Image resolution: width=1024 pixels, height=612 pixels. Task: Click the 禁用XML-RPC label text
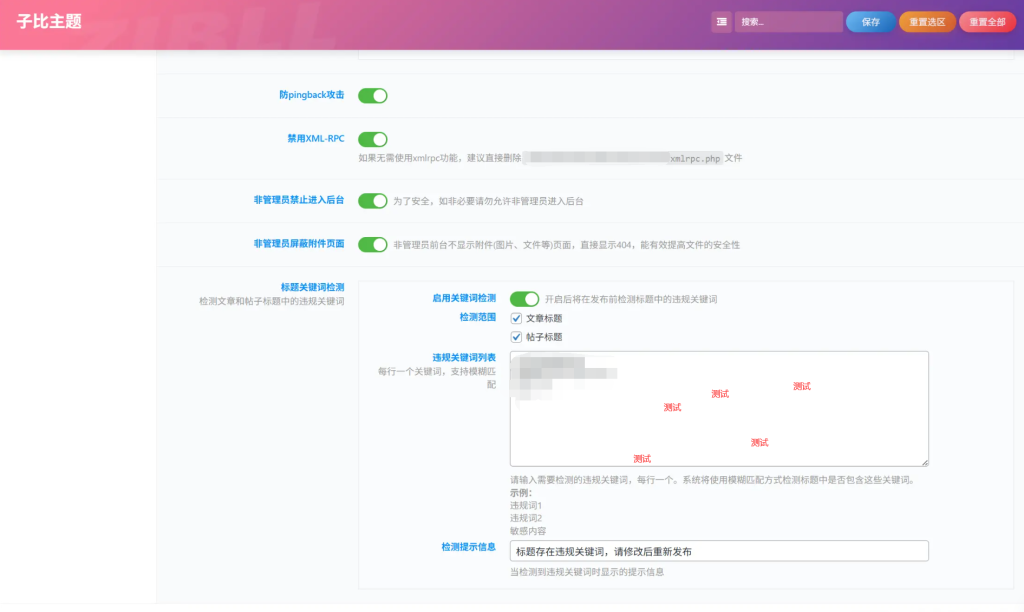coord(315,138)
